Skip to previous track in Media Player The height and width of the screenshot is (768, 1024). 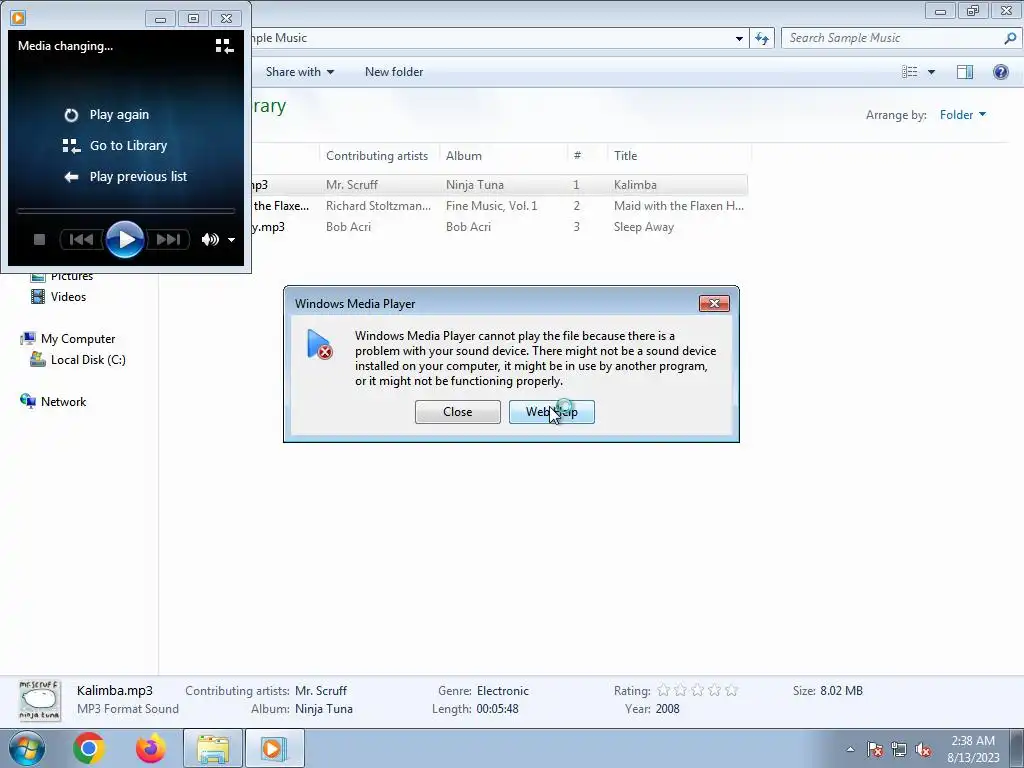pos(82,240)
